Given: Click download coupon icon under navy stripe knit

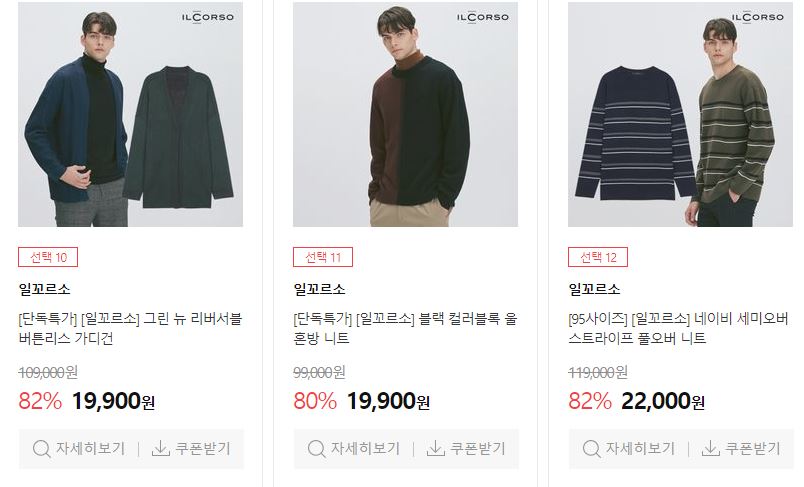Looking at the screenshot, I should point(710,449).
